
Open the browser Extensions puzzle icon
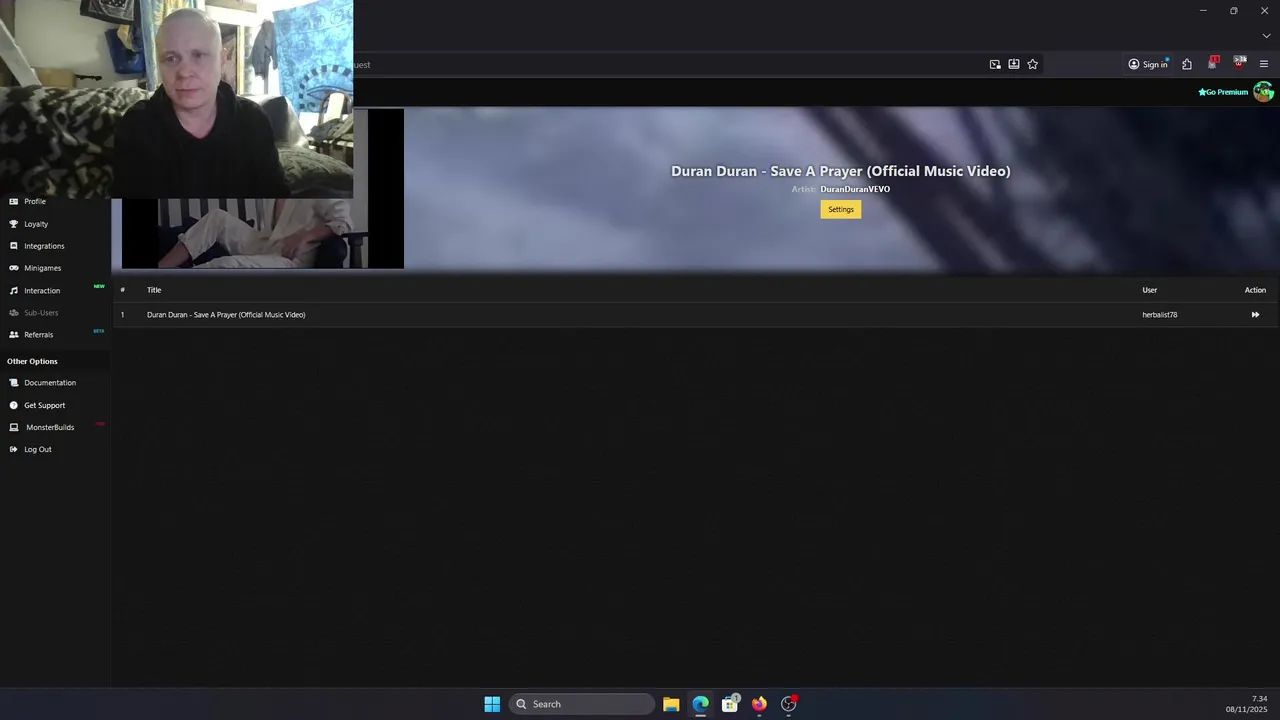[1187, 64]
